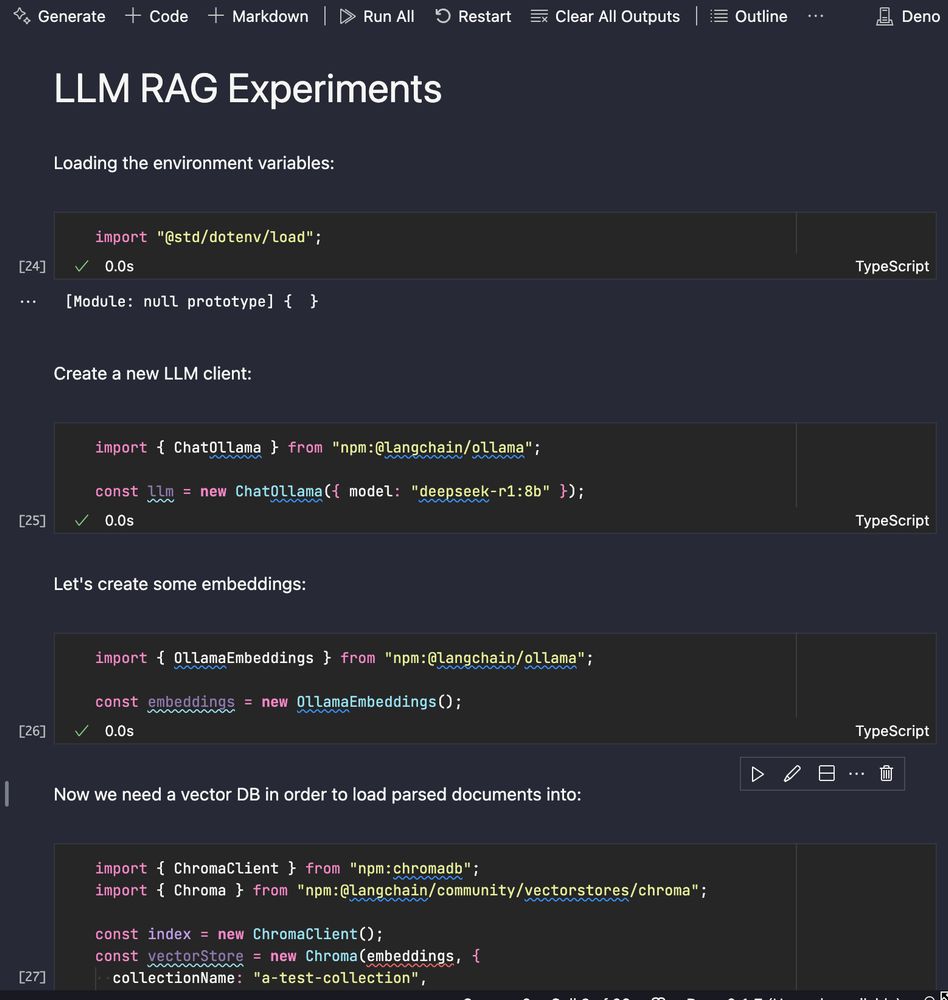Click the dotenv import code line
The height and width of the screenshot is (1000, 948).
click(209, 237)
